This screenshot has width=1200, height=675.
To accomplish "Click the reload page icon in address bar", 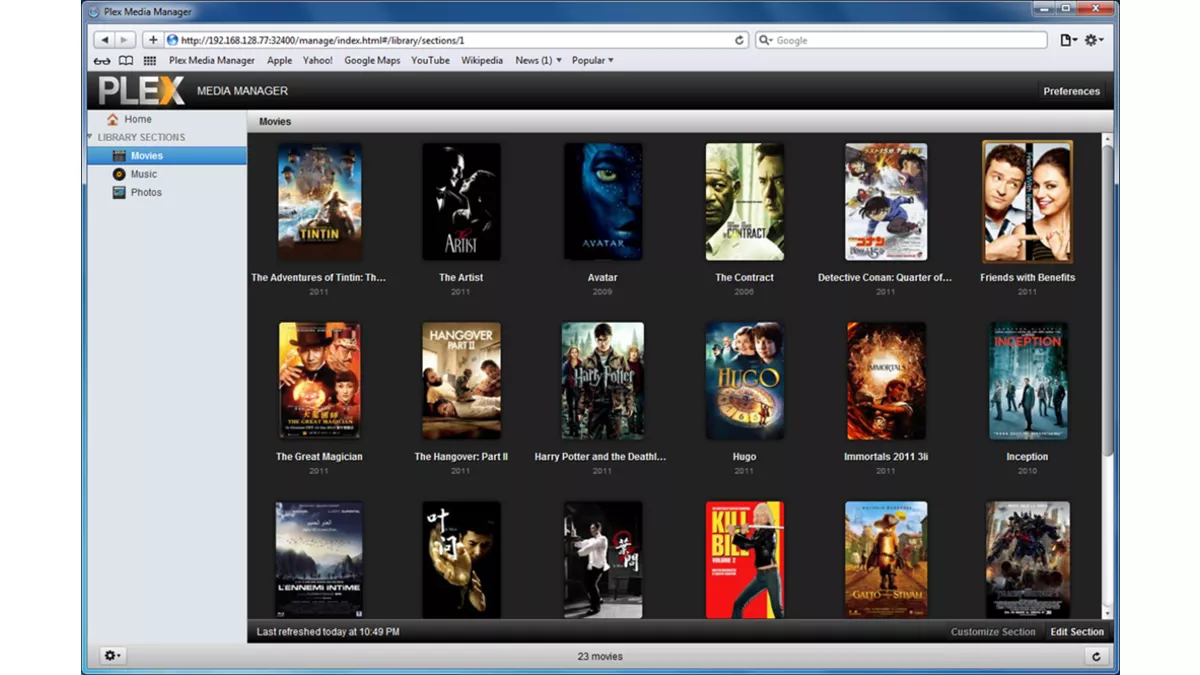I will 739,40.
